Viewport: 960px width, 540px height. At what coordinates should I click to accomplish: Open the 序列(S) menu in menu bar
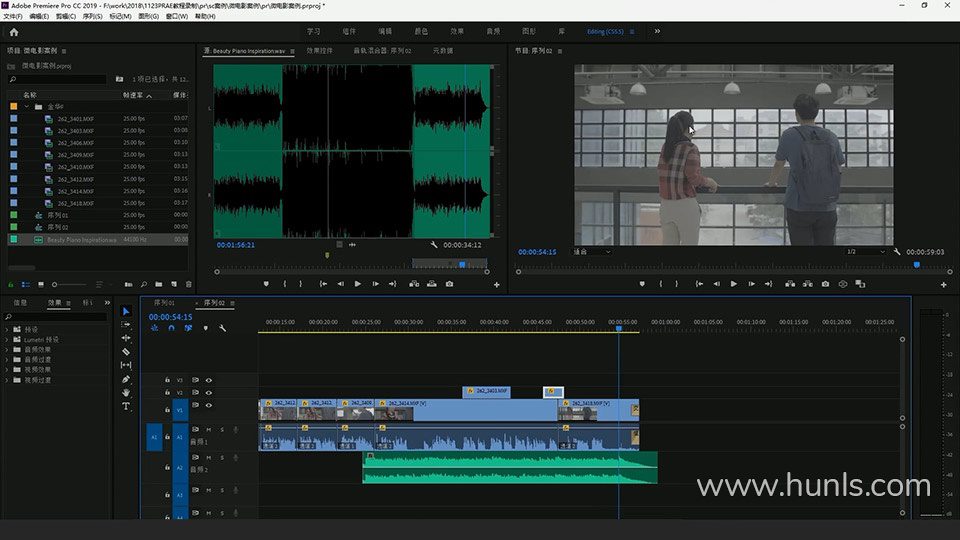(x=92, y=17)
